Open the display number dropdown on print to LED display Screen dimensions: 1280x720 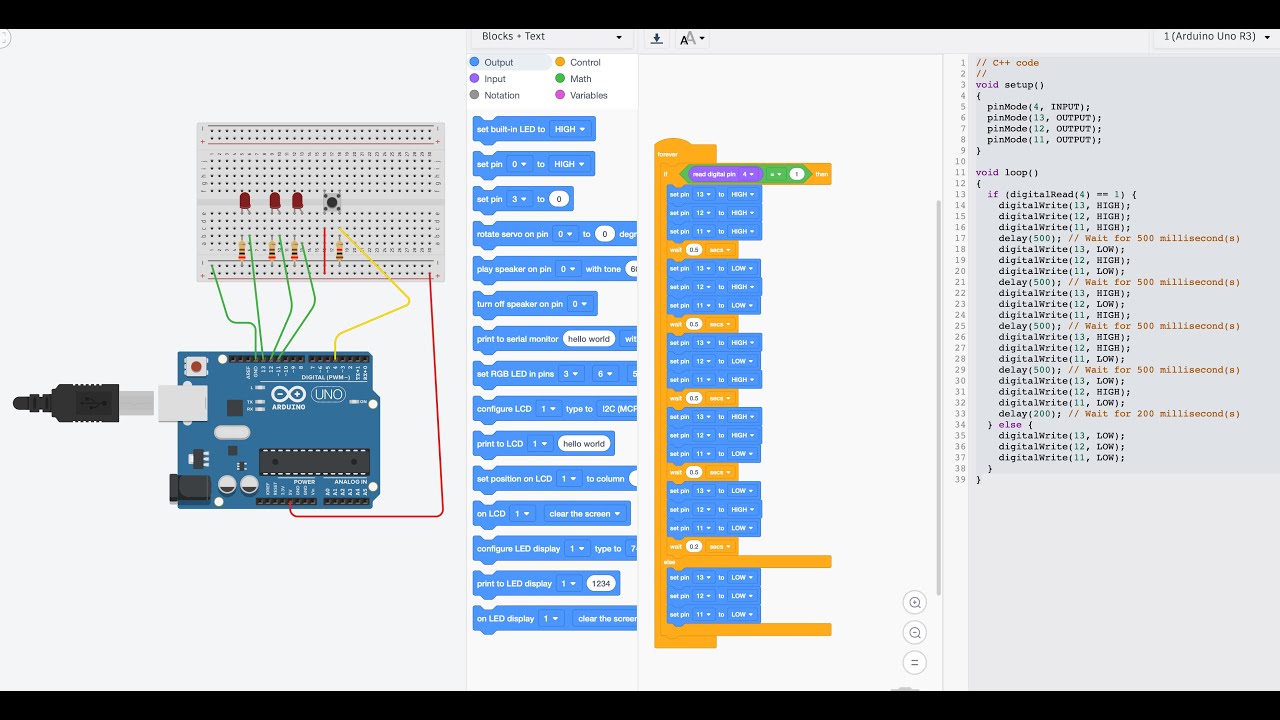569,584
